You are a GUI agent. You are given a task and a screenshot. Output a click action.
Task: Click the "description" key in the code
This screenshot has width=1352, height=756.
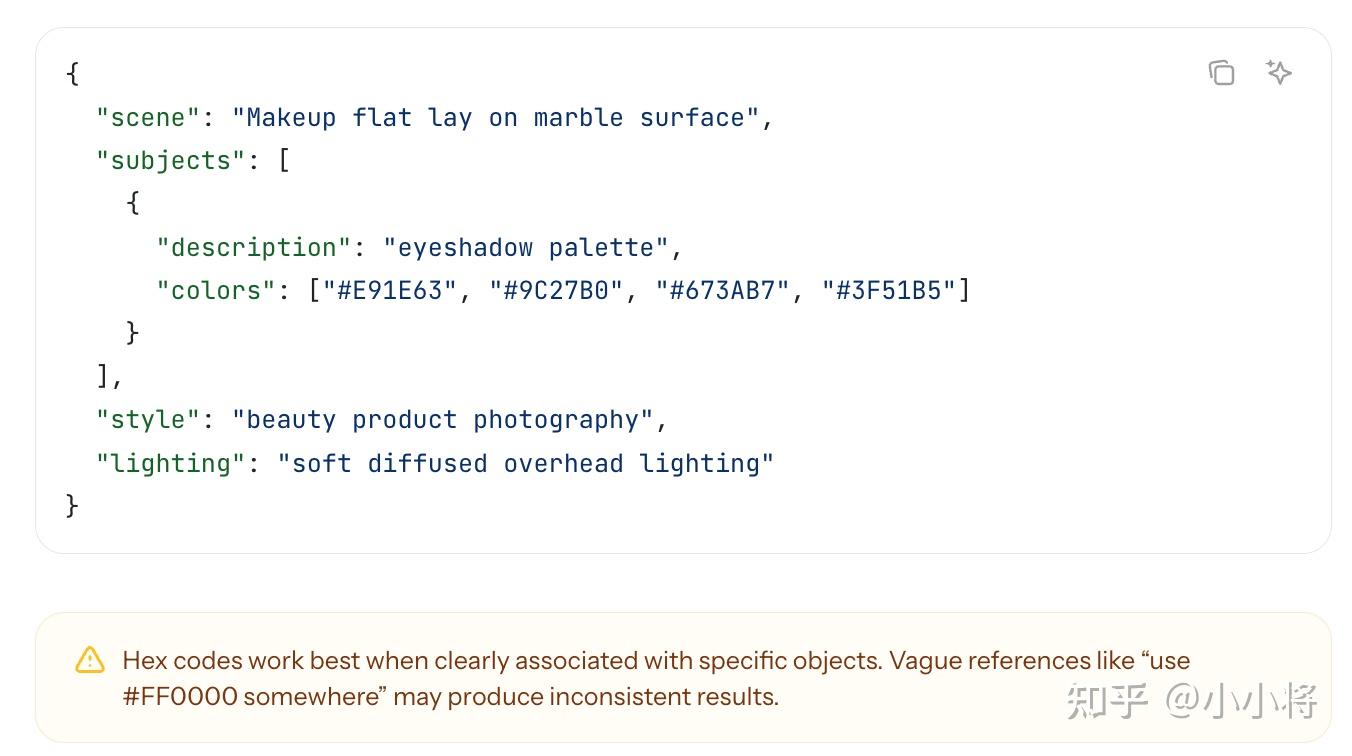254,247
